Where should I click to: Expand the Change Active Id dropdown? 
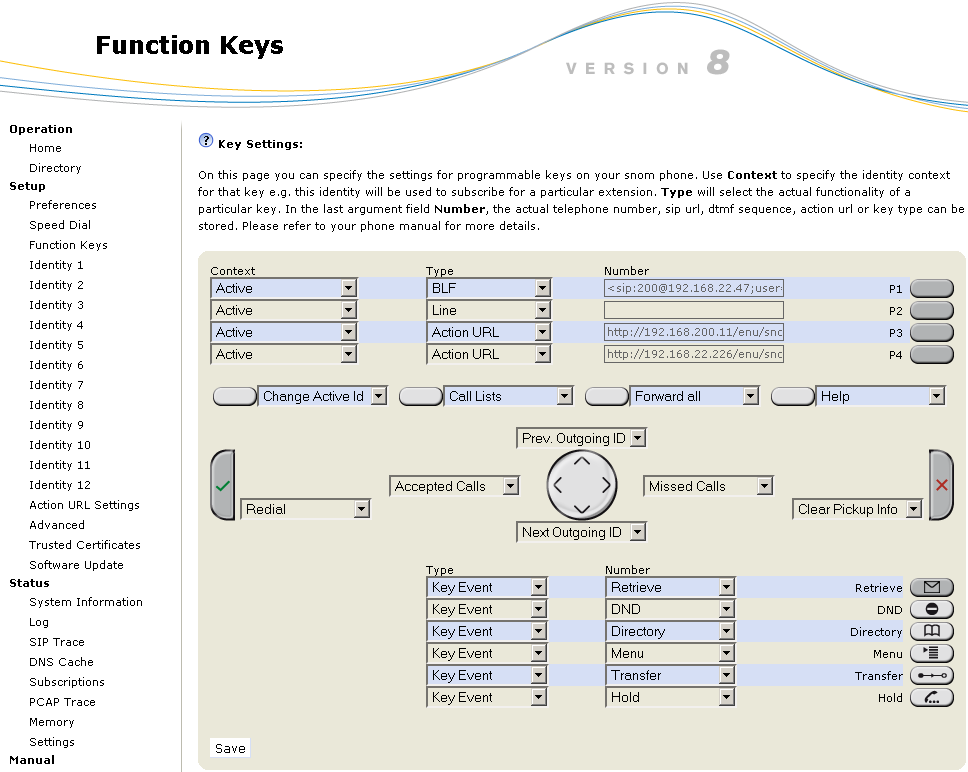point(322,397)
